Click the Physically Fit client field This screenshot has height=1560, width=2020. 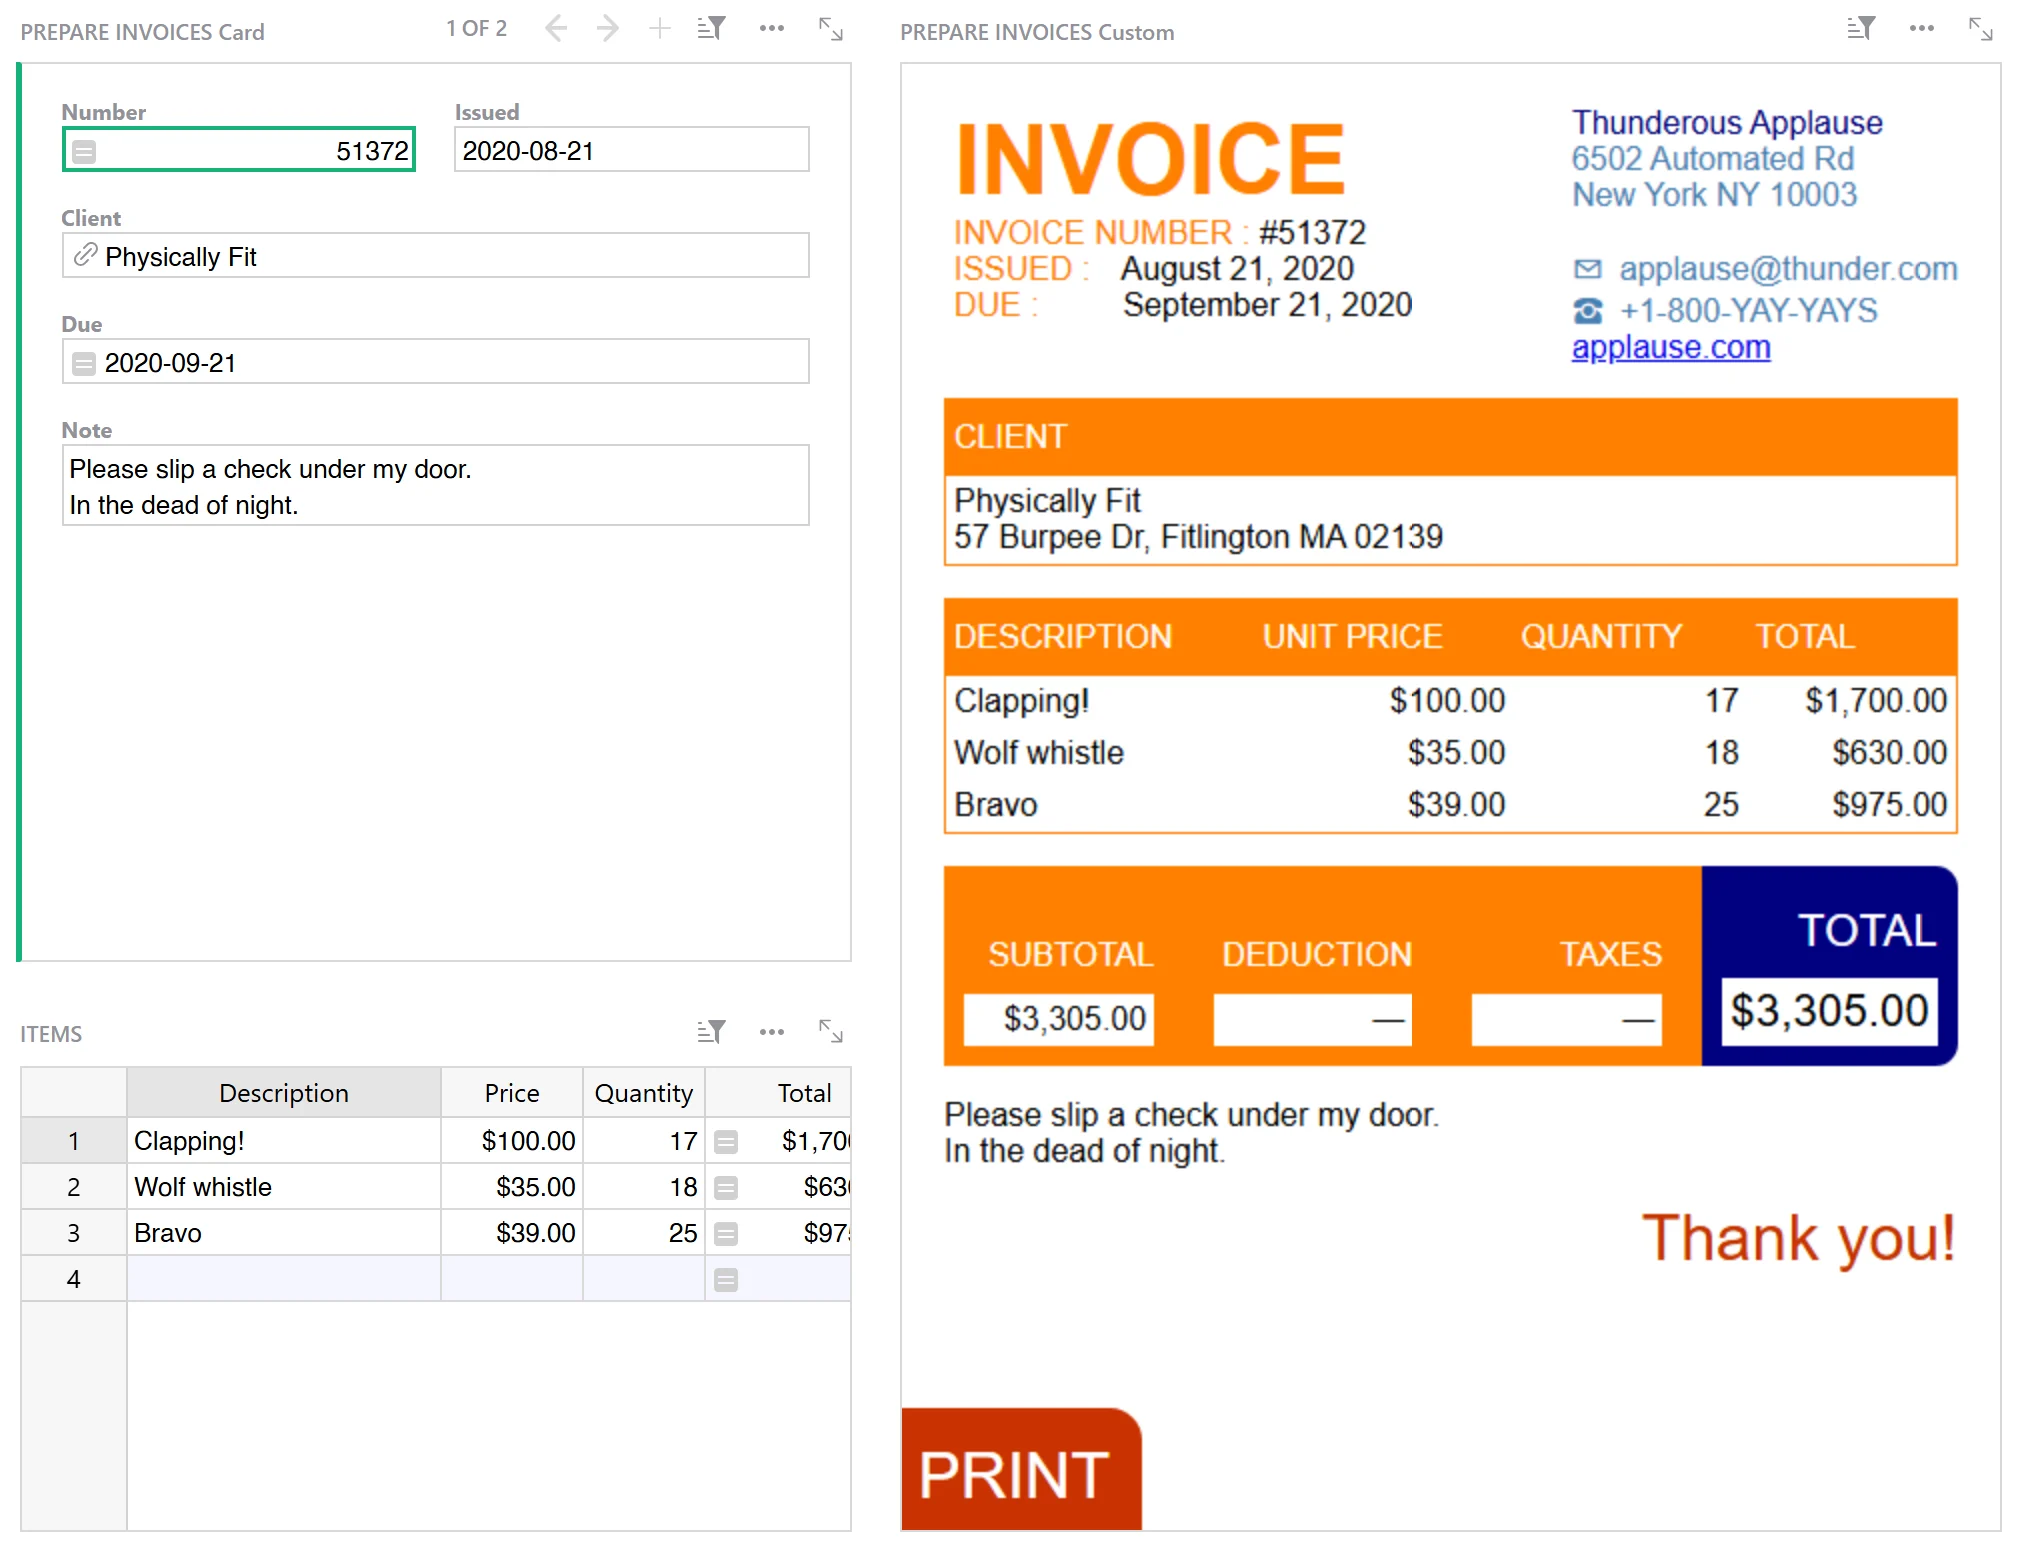tap(436, 256)
